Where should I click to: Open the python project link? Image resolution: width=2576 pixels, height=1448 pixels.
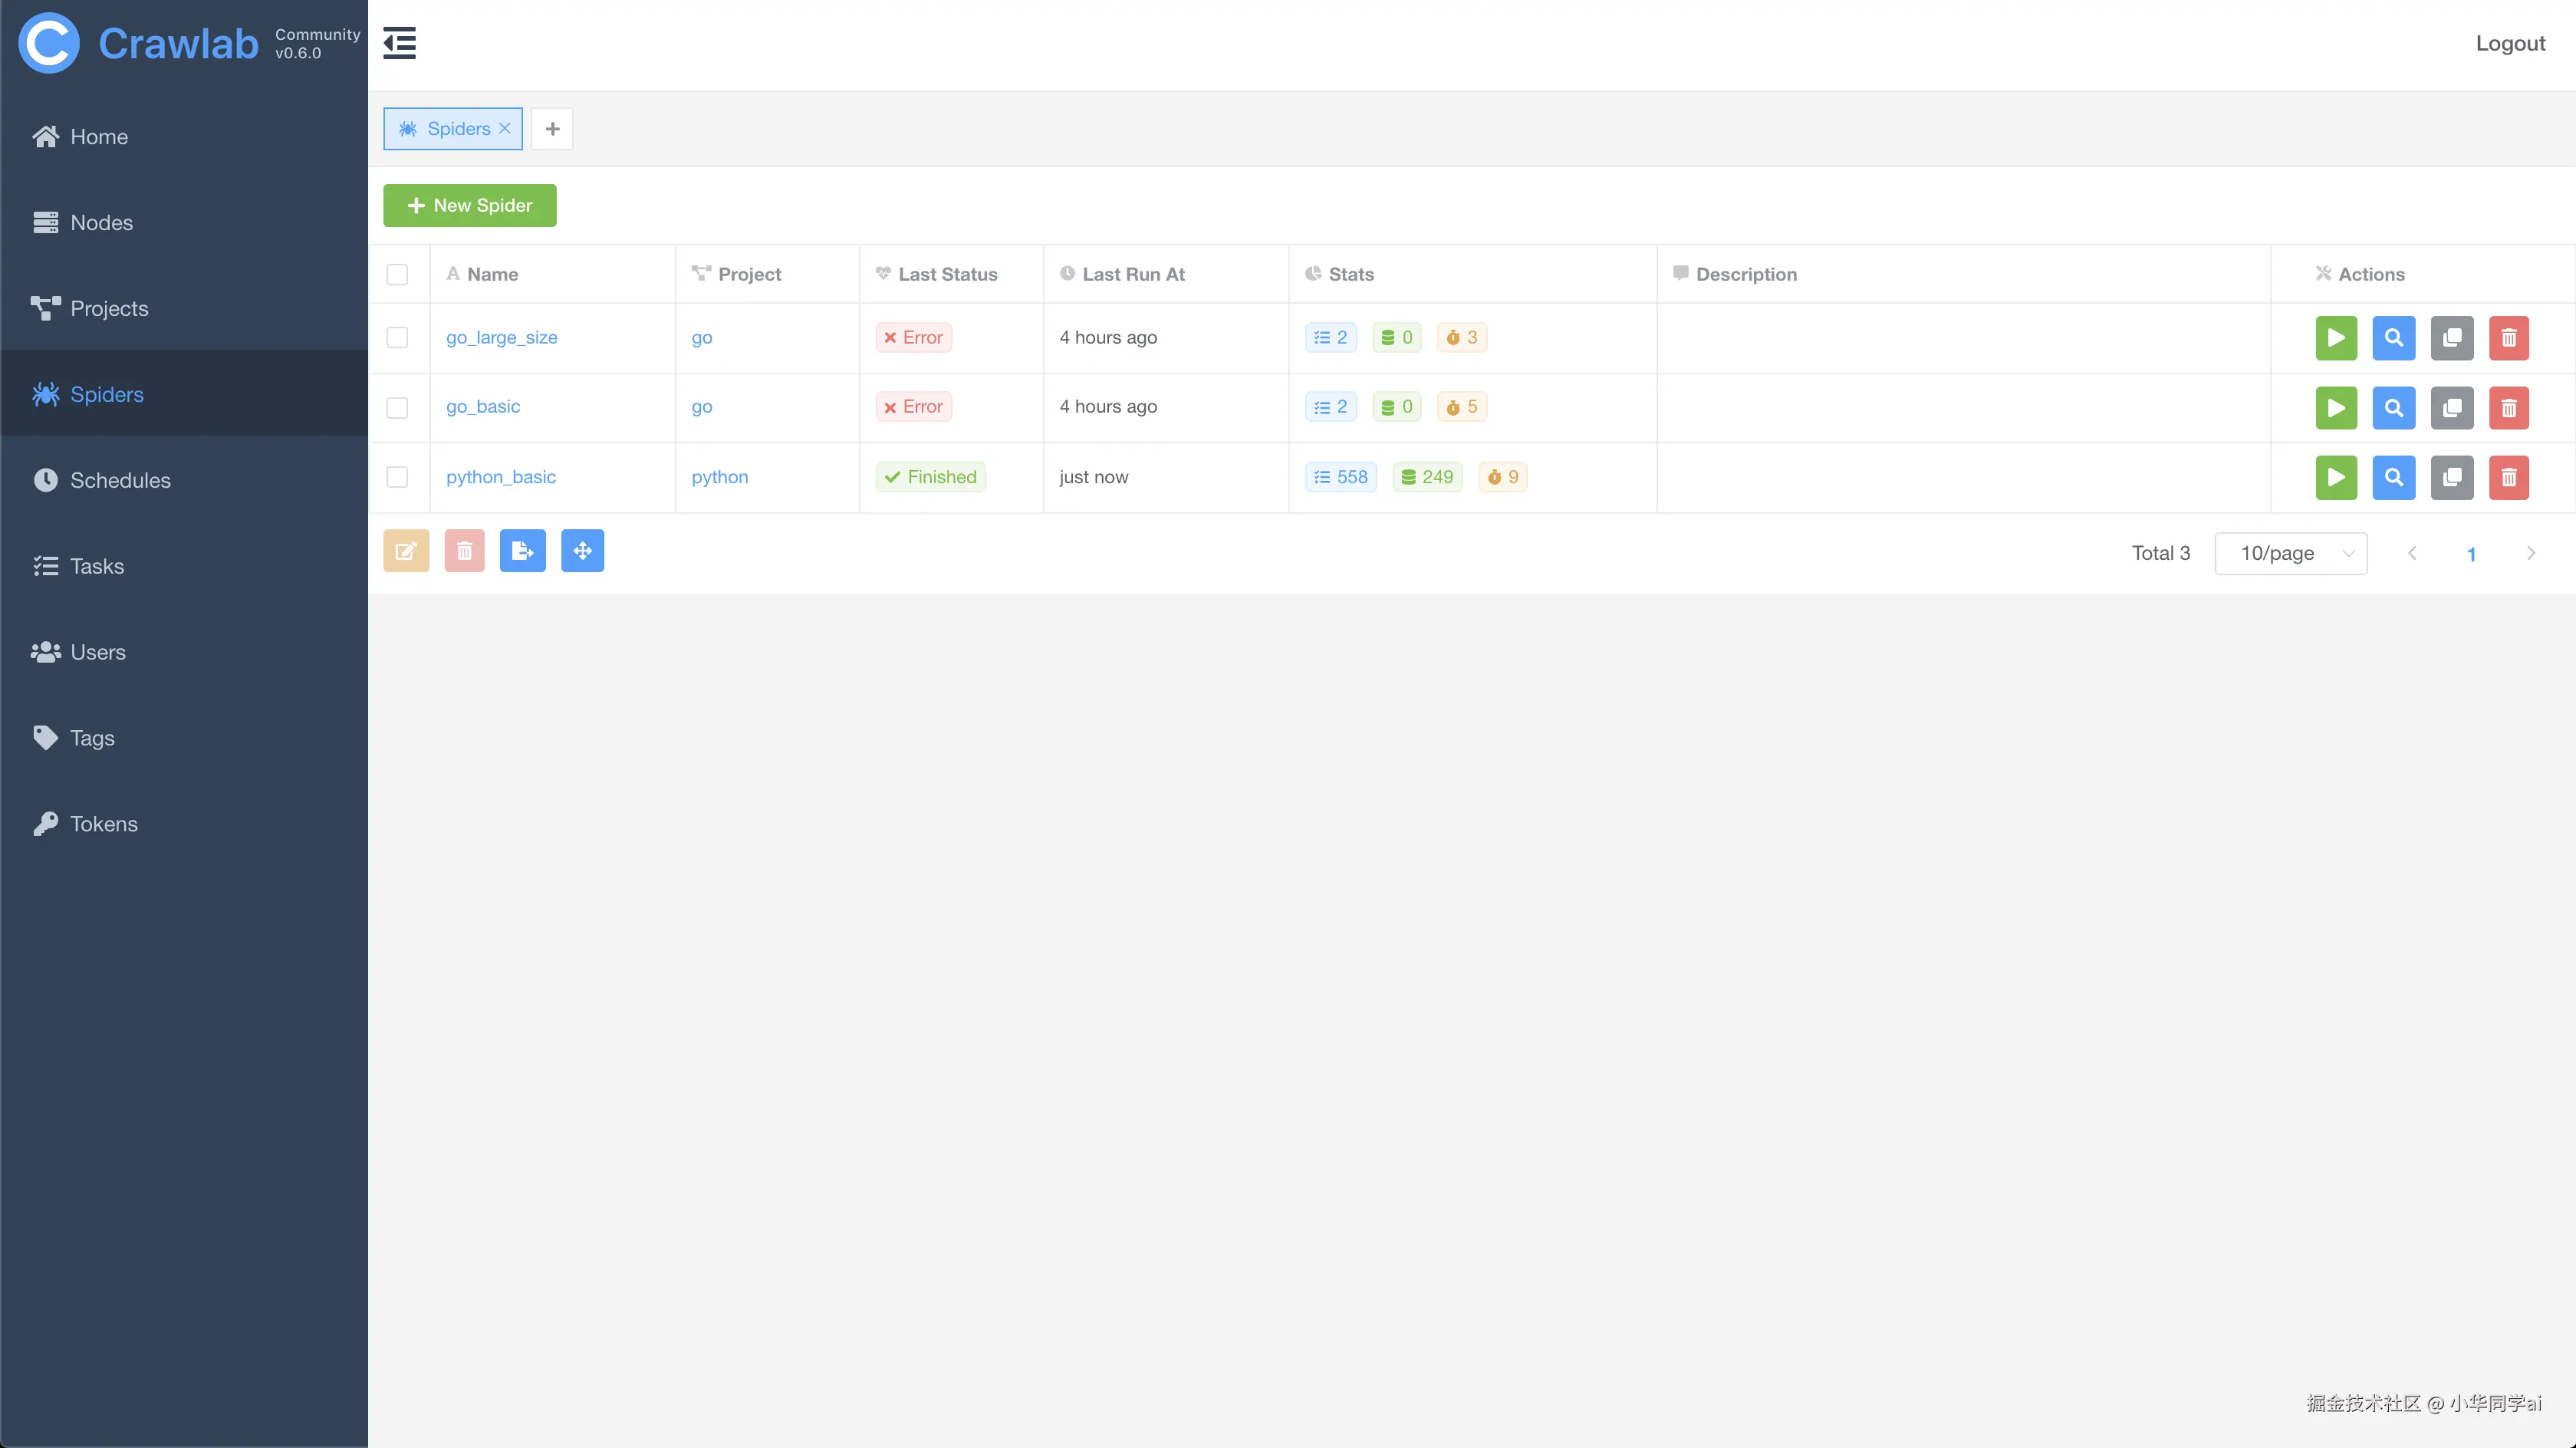(720, 477)
